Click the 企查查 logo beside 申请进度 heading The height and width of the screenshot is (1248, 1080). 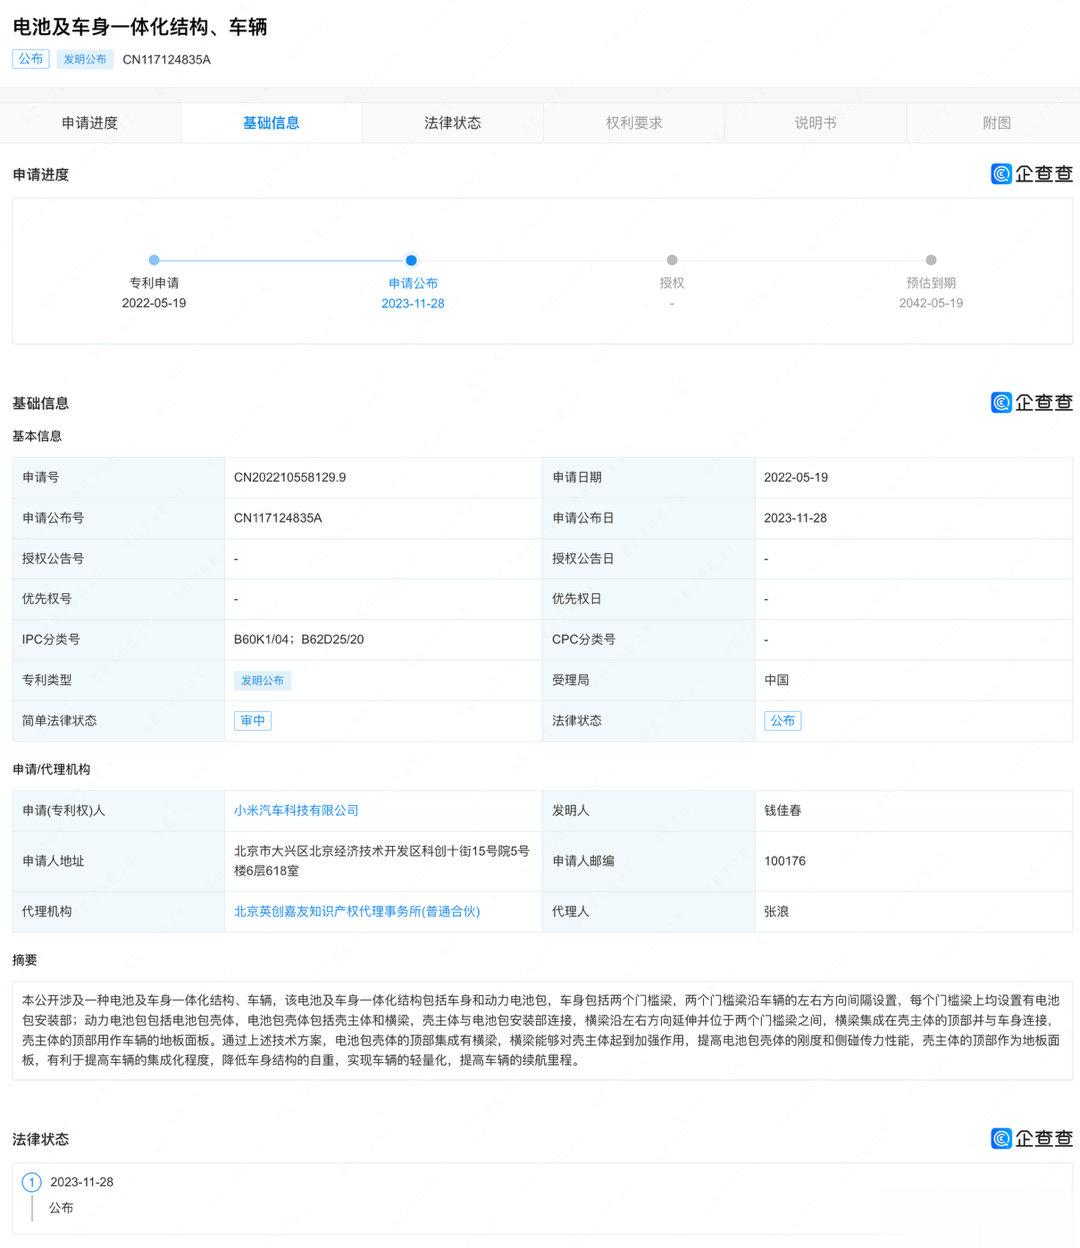click(x=1031, y=174)
